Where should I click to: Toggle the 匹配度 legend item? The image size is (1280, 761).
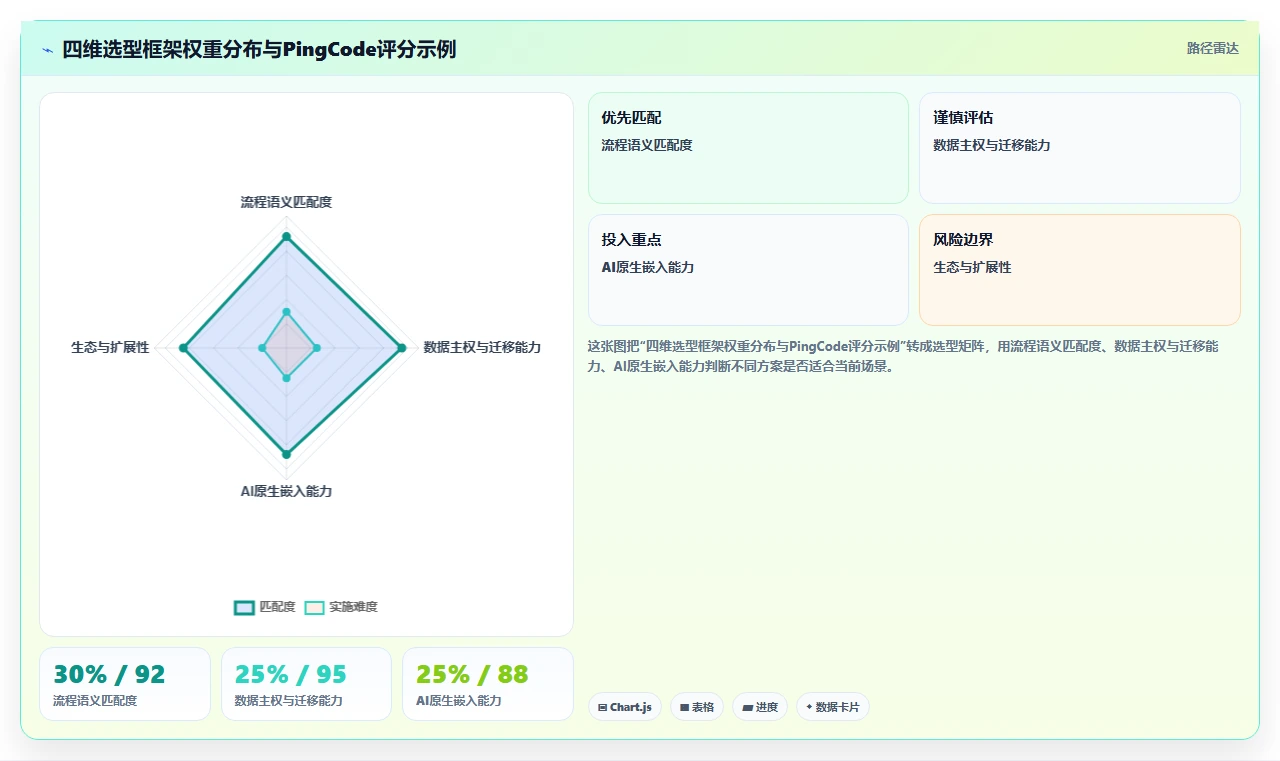coord(265,607)
